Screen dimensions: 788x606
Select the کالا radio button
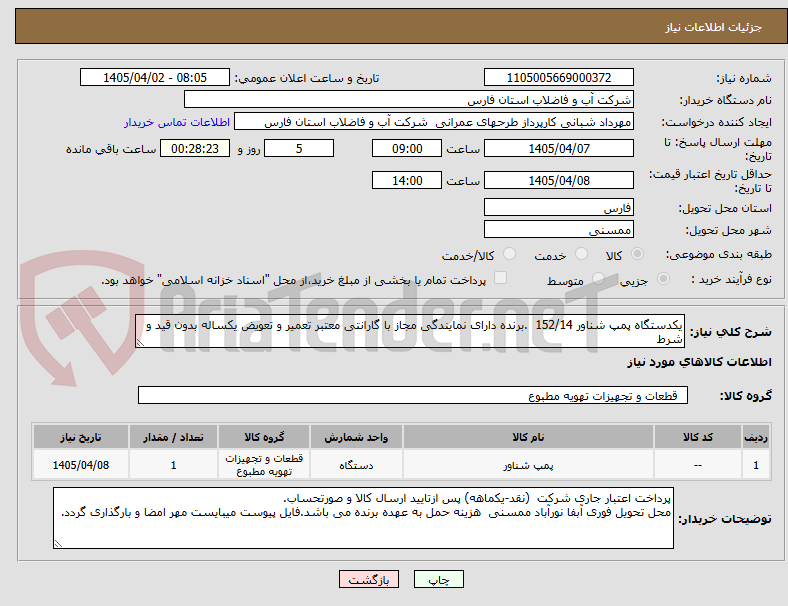pos(637,254)
